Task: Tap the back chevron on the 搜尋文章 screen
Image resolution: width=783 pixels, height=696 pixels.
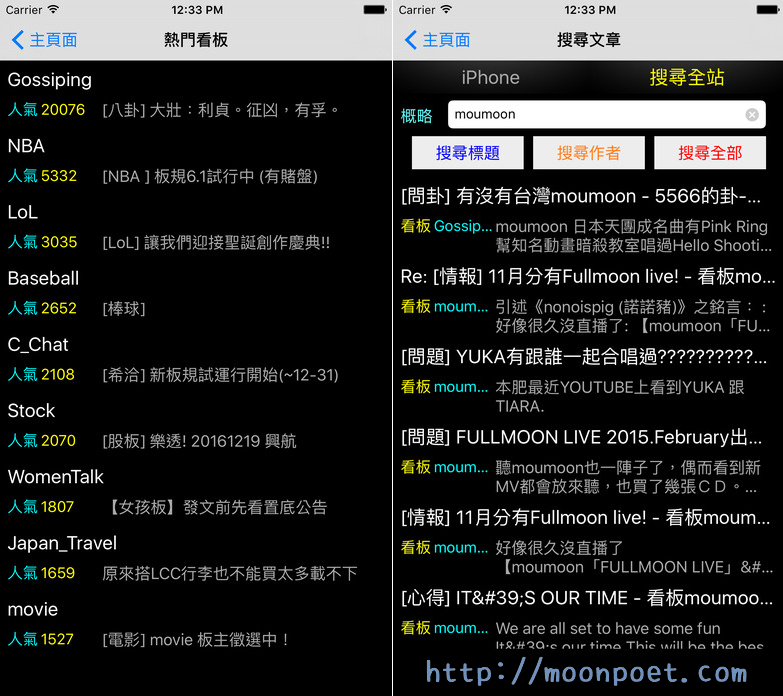Action: tap(410, 40)
